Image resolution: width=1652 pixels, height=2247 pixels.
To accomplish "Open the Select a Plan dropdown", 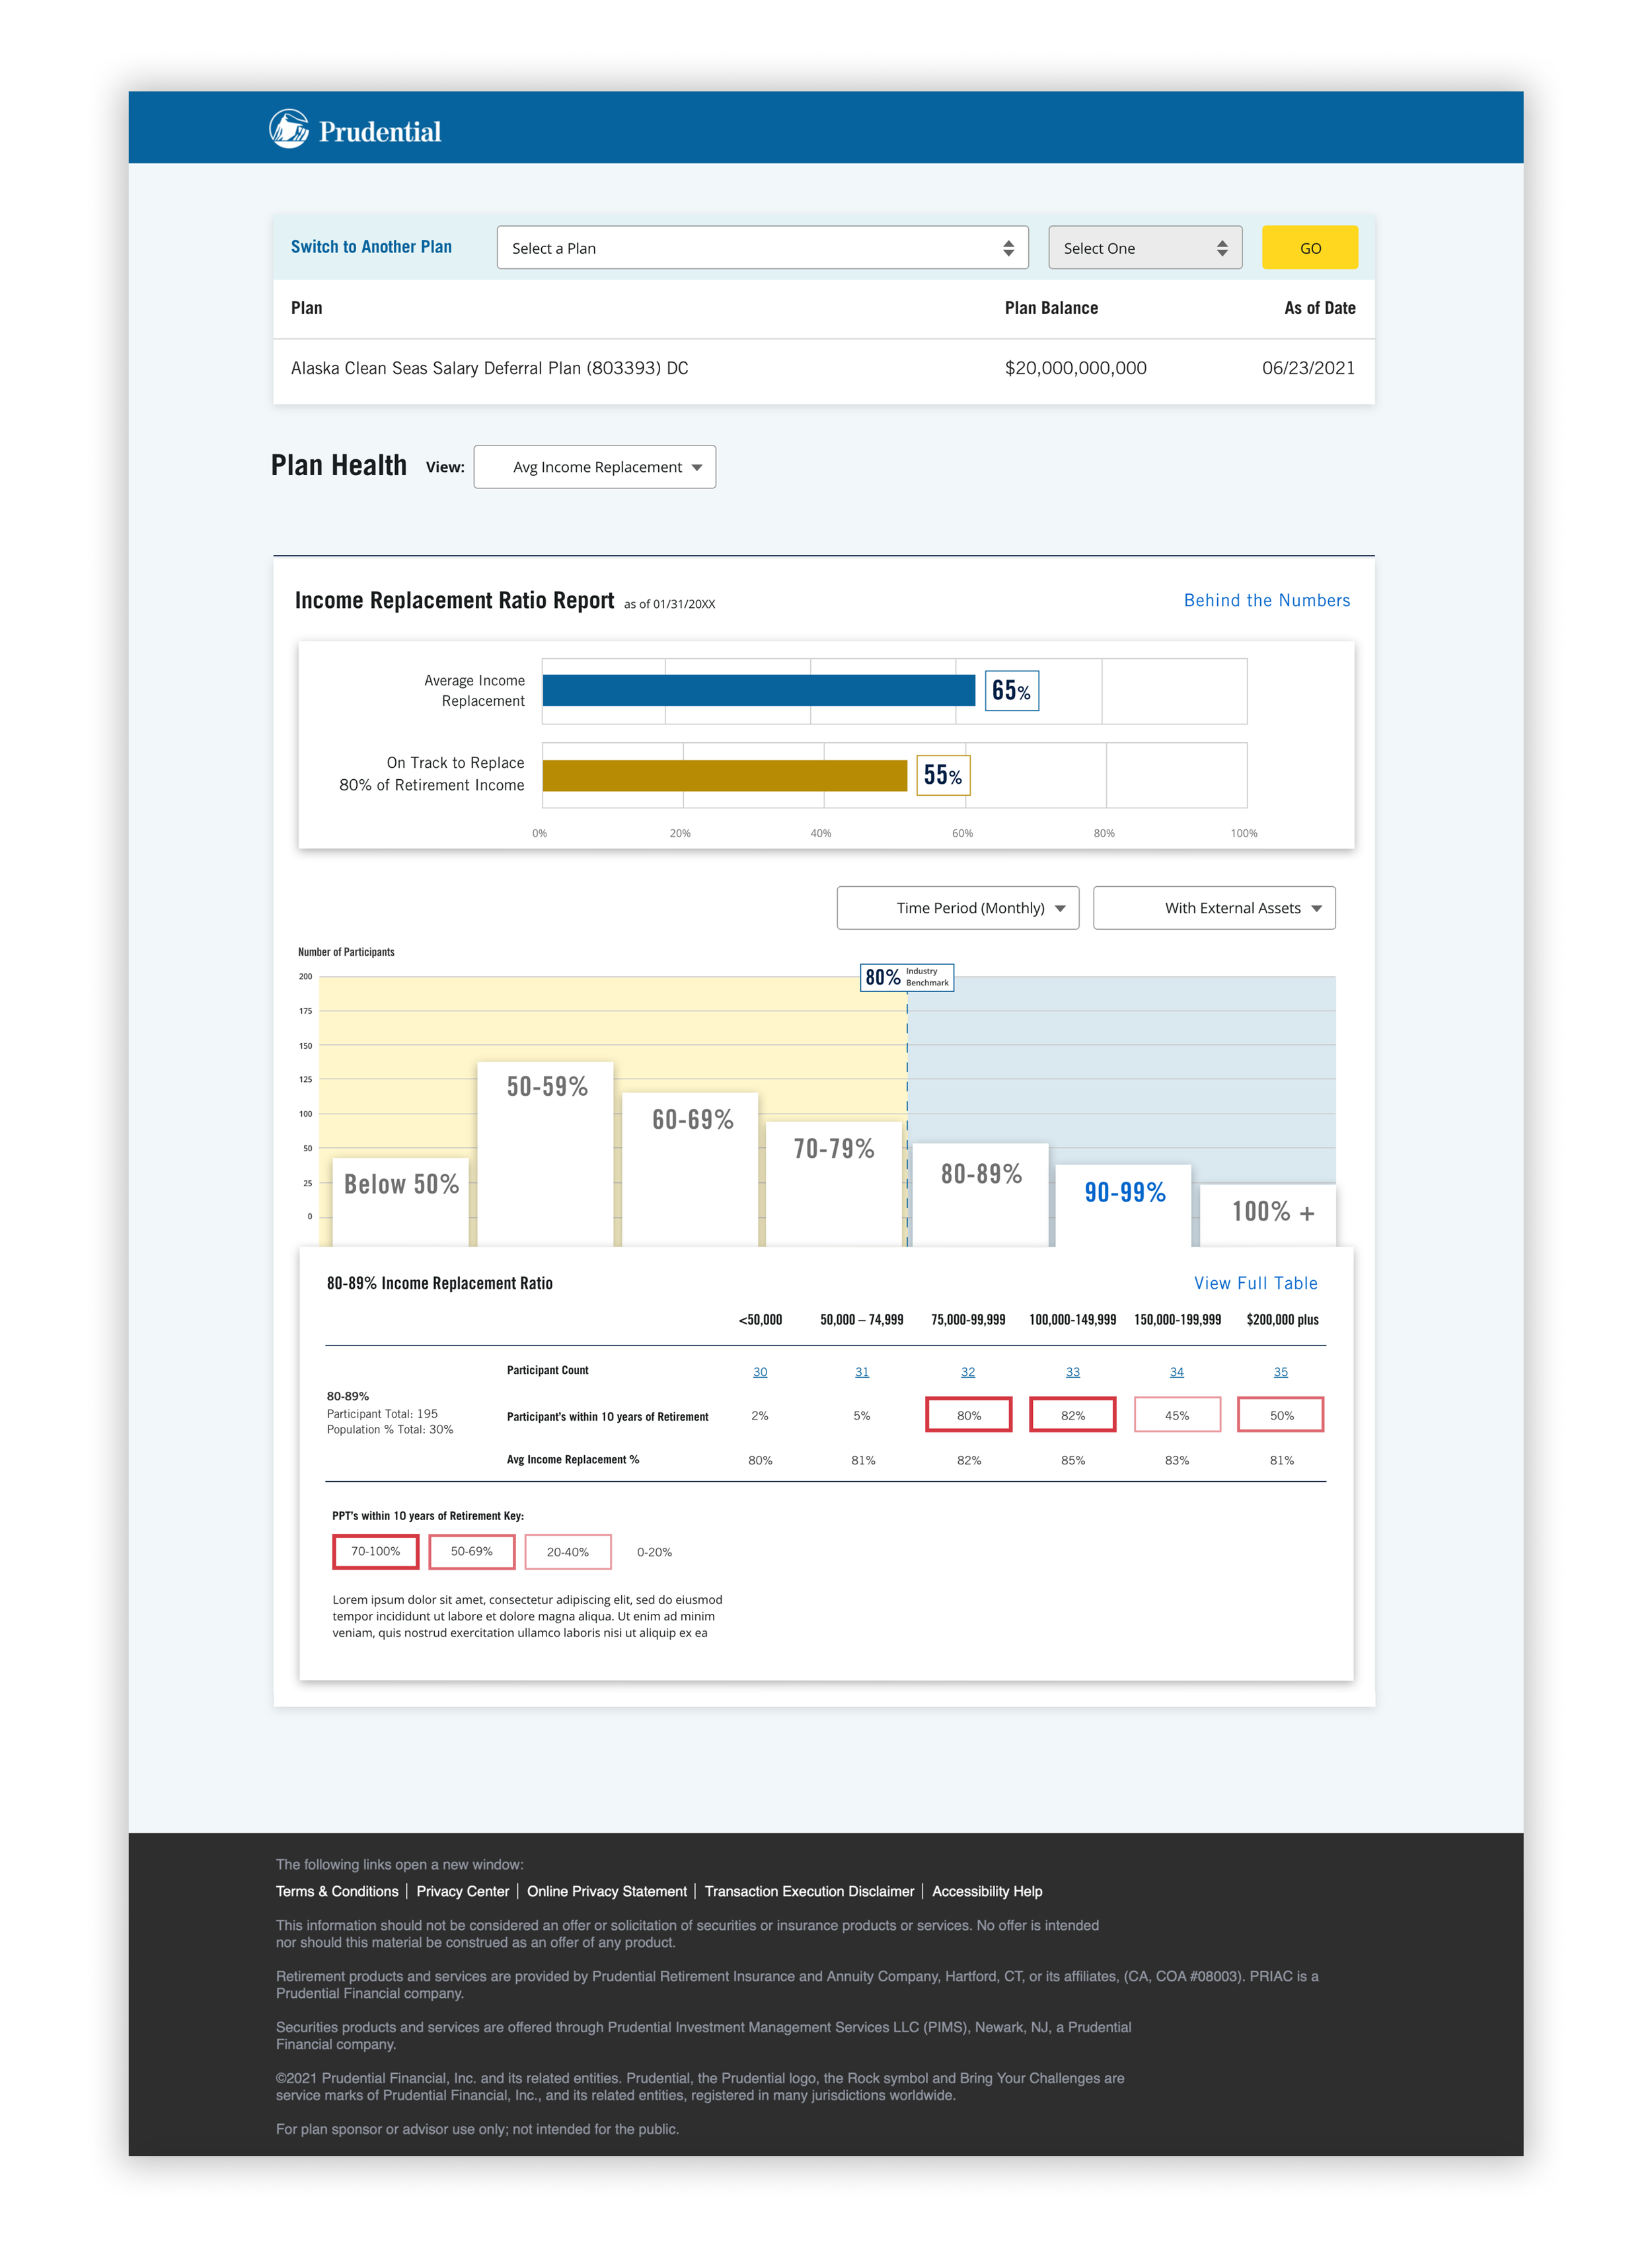I will [x=762, y=248].
